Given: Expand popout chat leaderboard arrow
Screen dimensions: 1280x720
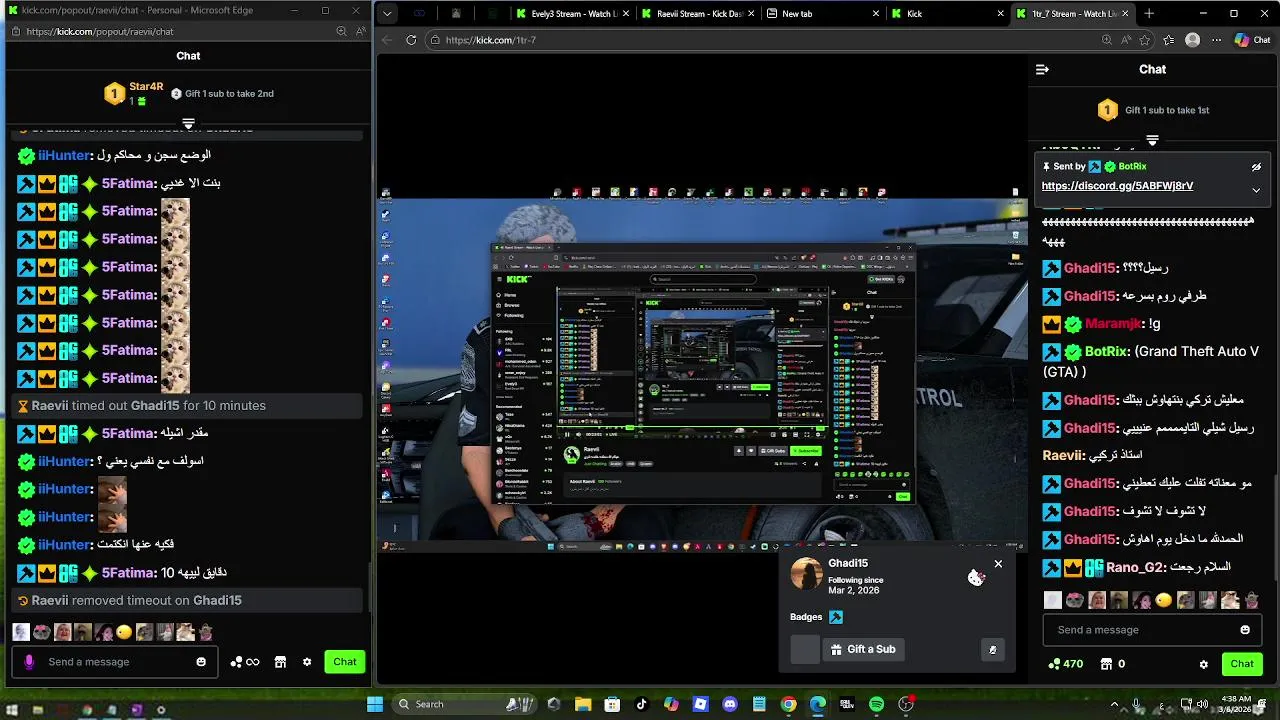Looking at the screenshot, I should coord(188,124).
